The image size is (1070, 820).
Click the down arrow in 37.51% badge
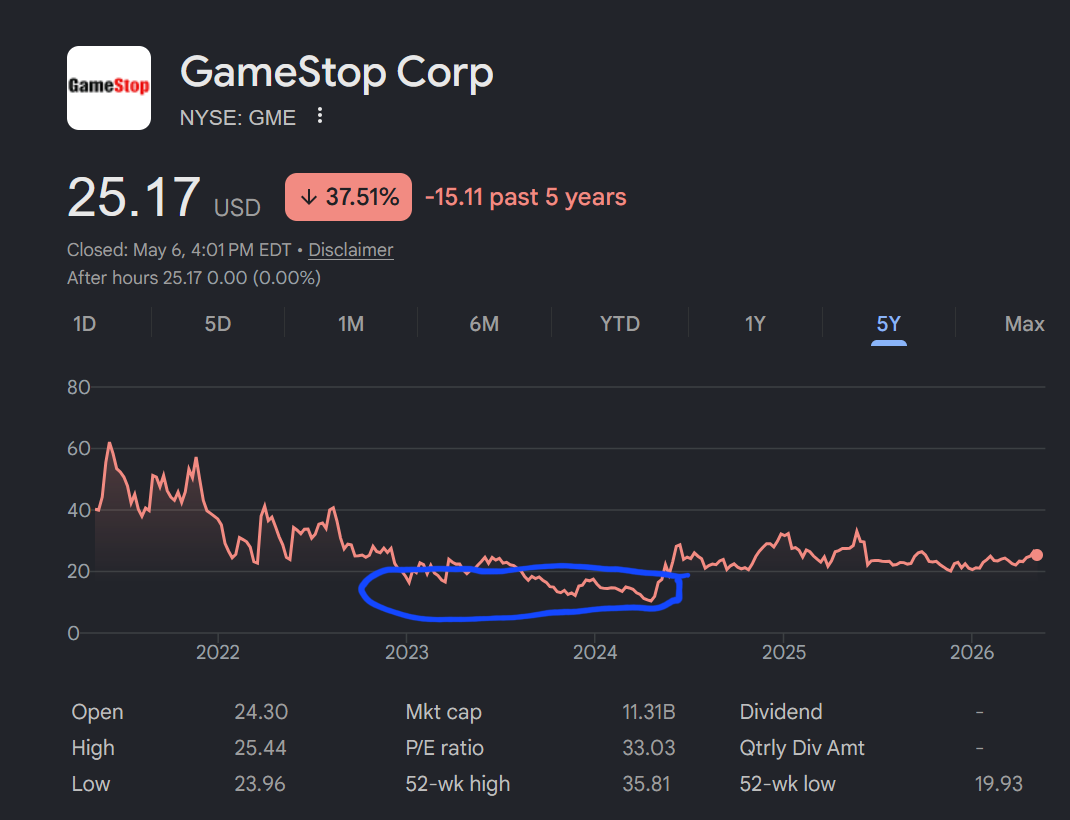309,197
